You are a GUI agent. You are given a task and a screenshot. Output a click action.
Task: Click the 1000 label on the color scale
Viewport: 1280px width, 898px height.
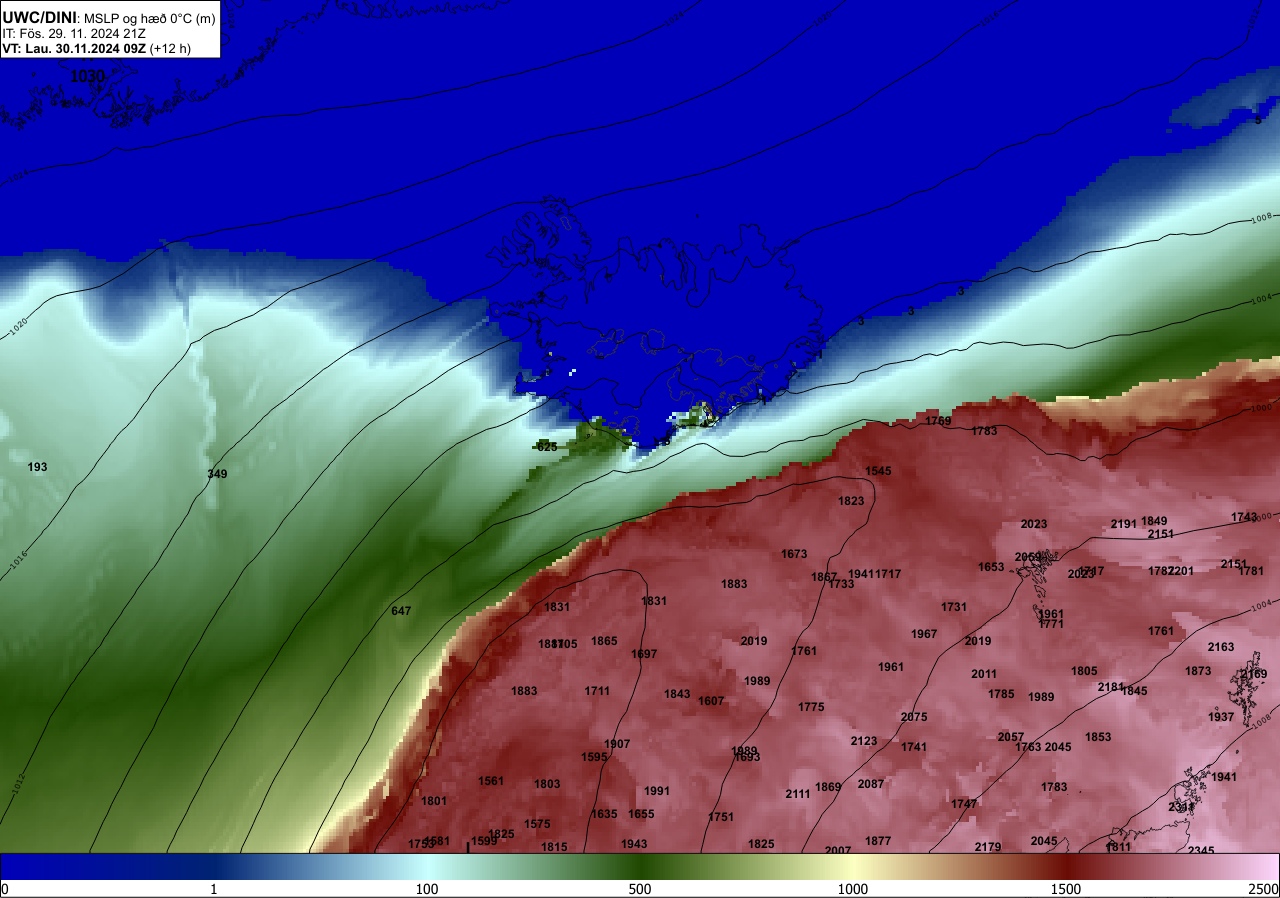852,889
